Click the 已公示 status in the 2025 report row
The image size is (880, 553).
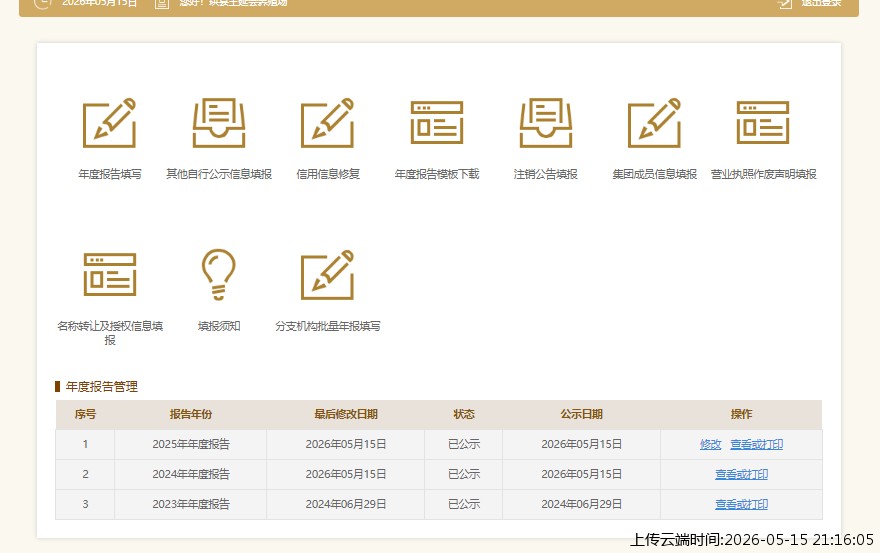pyautogui.click(x=464, y=444)
